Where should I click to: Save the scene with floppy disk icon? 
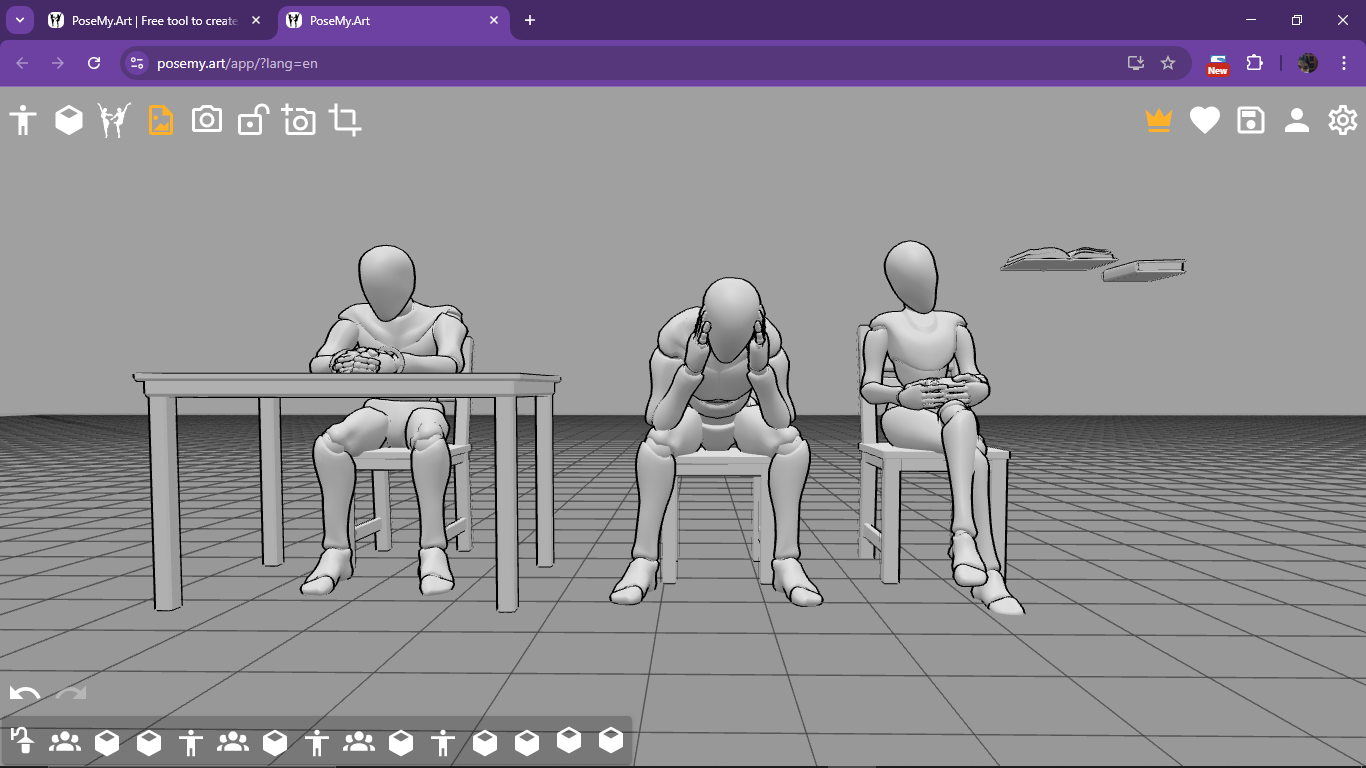(1251, 121)
